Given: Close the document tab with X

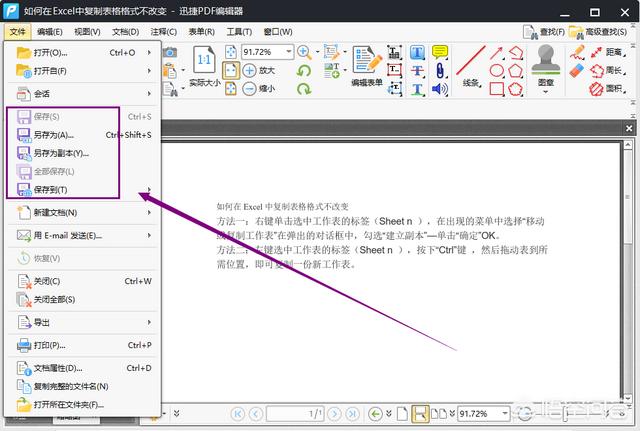Looking at the screenshot, I should [629, 129].
